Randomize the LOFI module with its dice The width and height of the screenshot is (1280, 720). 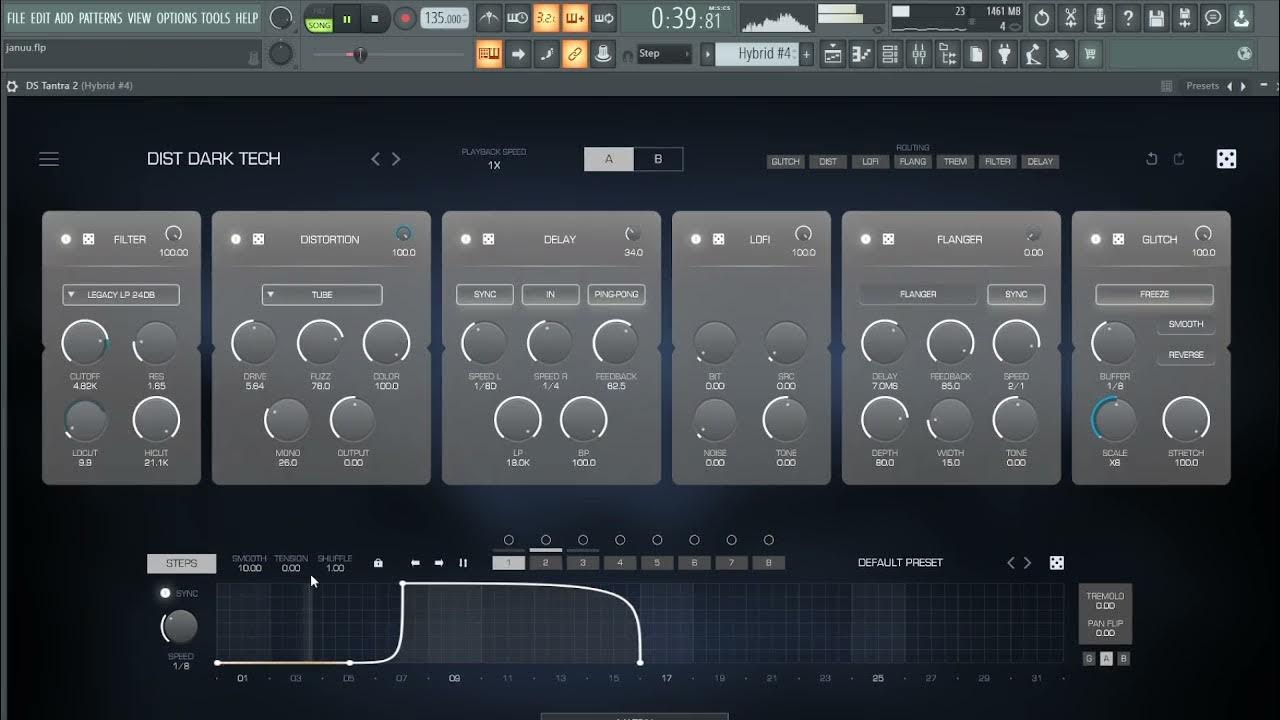click(x=718, y=239)
